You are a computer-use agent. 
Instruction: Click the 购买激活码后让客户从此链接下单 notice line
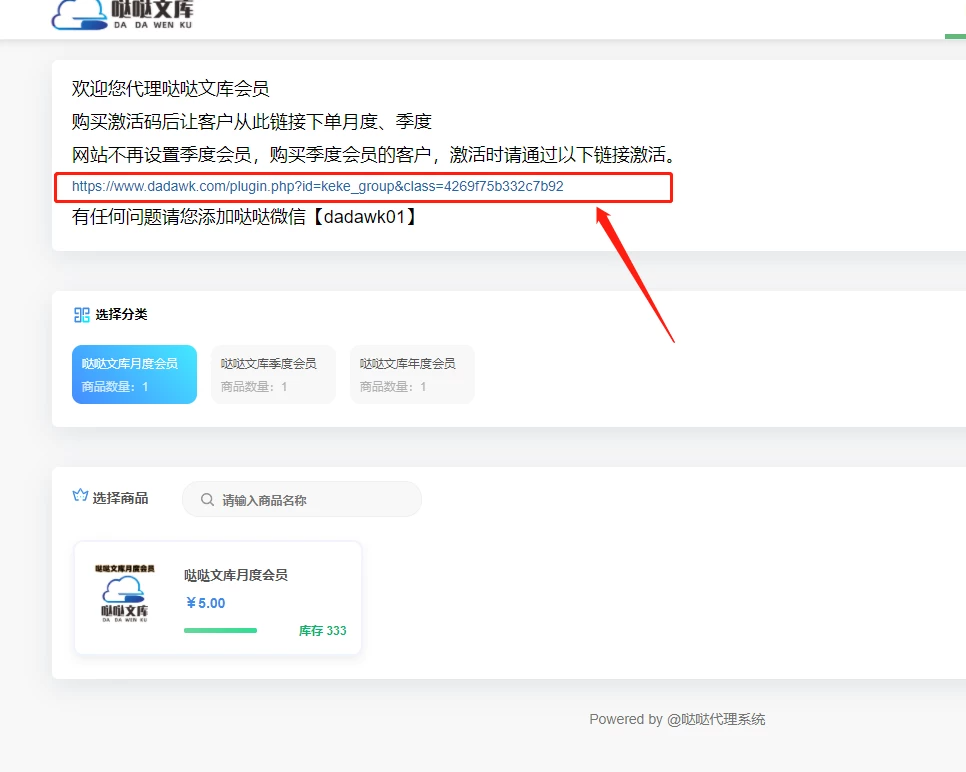(251, 122)
